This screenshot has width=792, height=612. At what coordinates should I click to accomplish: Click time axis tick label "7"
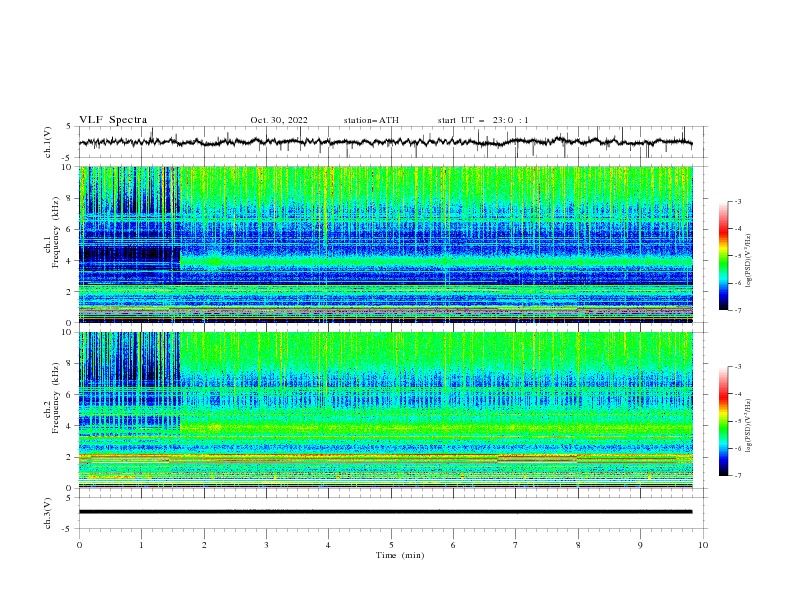point(516,545)
